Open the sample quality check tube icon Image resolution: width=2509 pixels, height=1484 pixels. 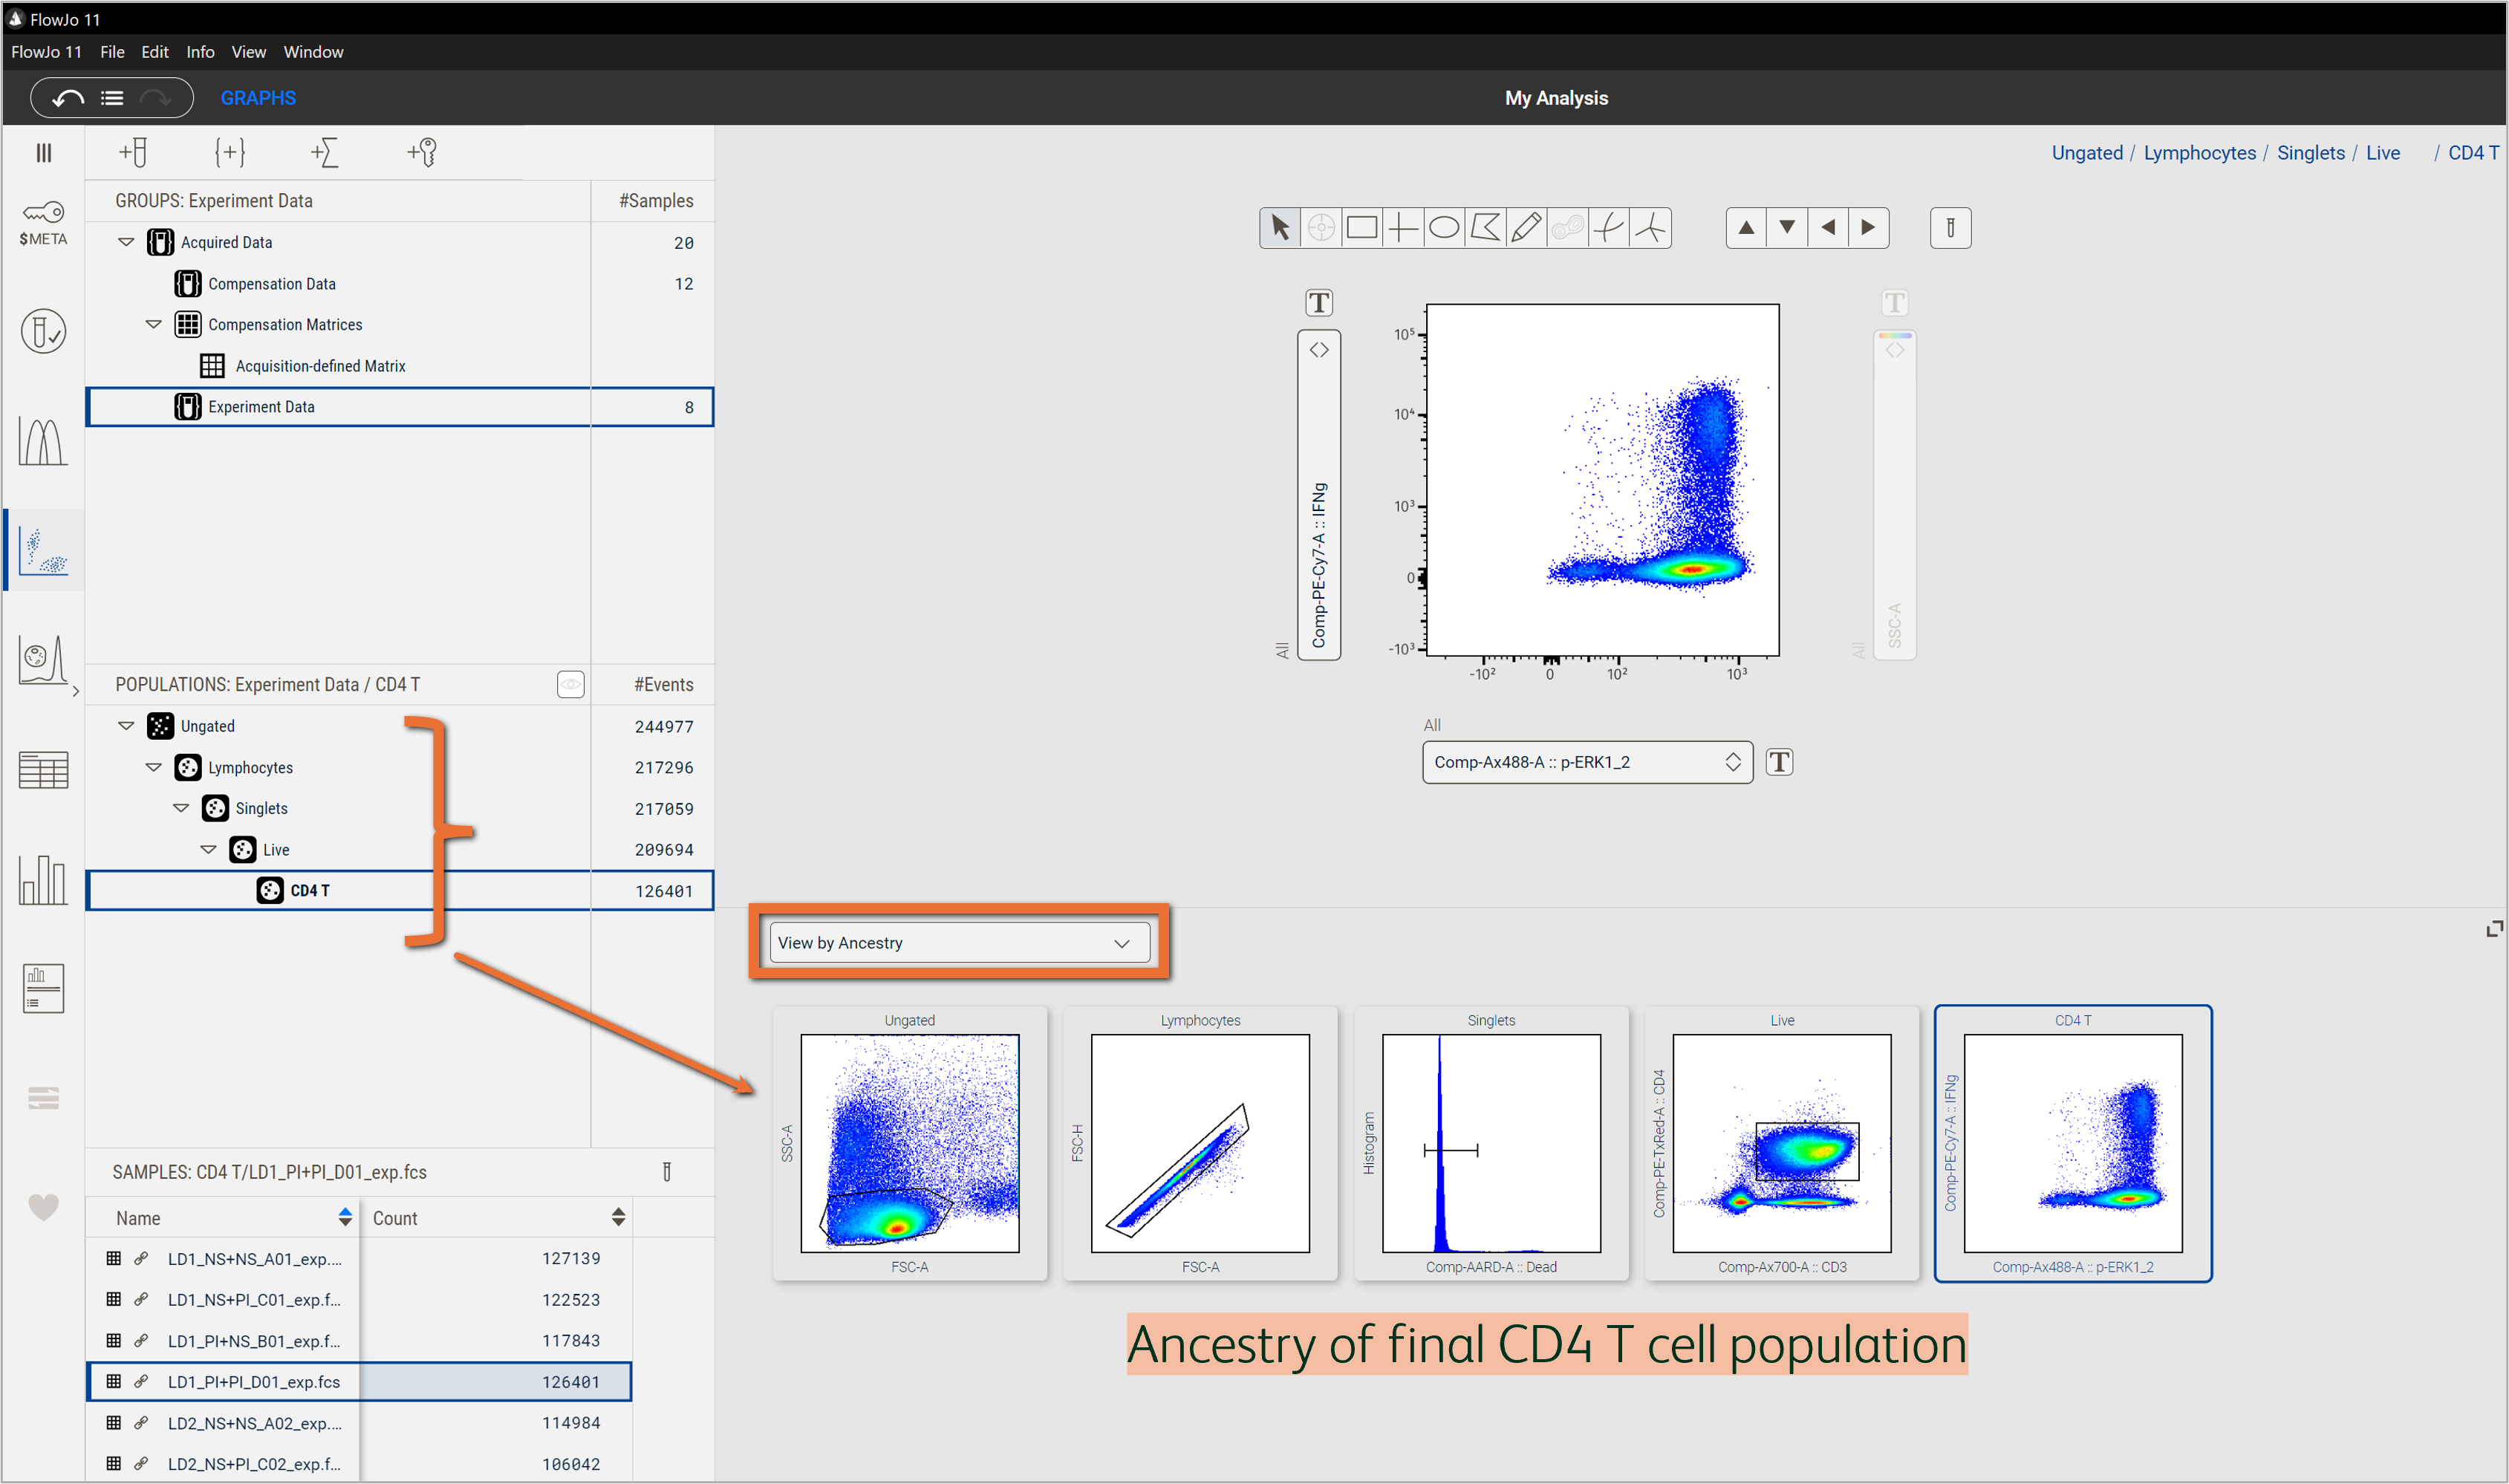tap(43, 331)
